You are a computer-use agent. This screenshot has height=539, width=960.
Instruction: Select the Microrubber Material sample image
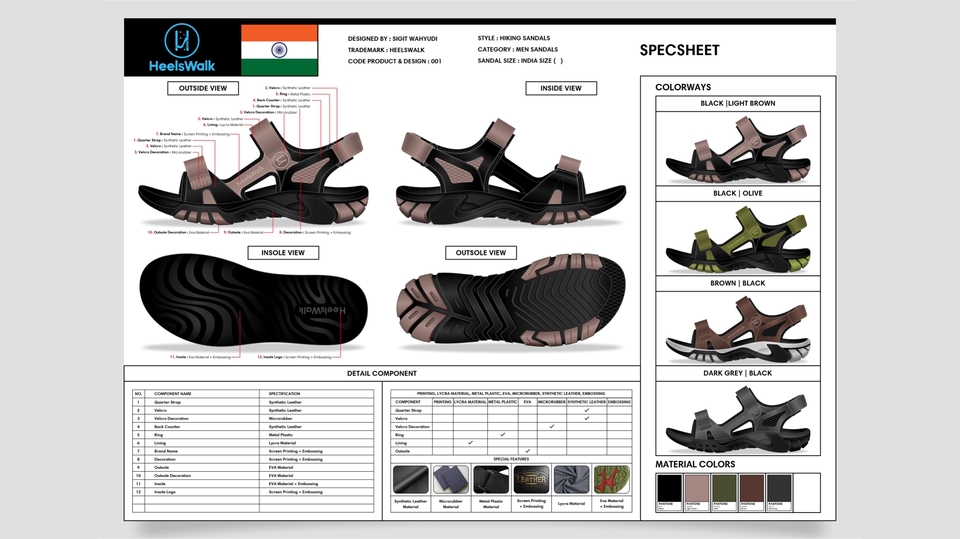(450, 481)
